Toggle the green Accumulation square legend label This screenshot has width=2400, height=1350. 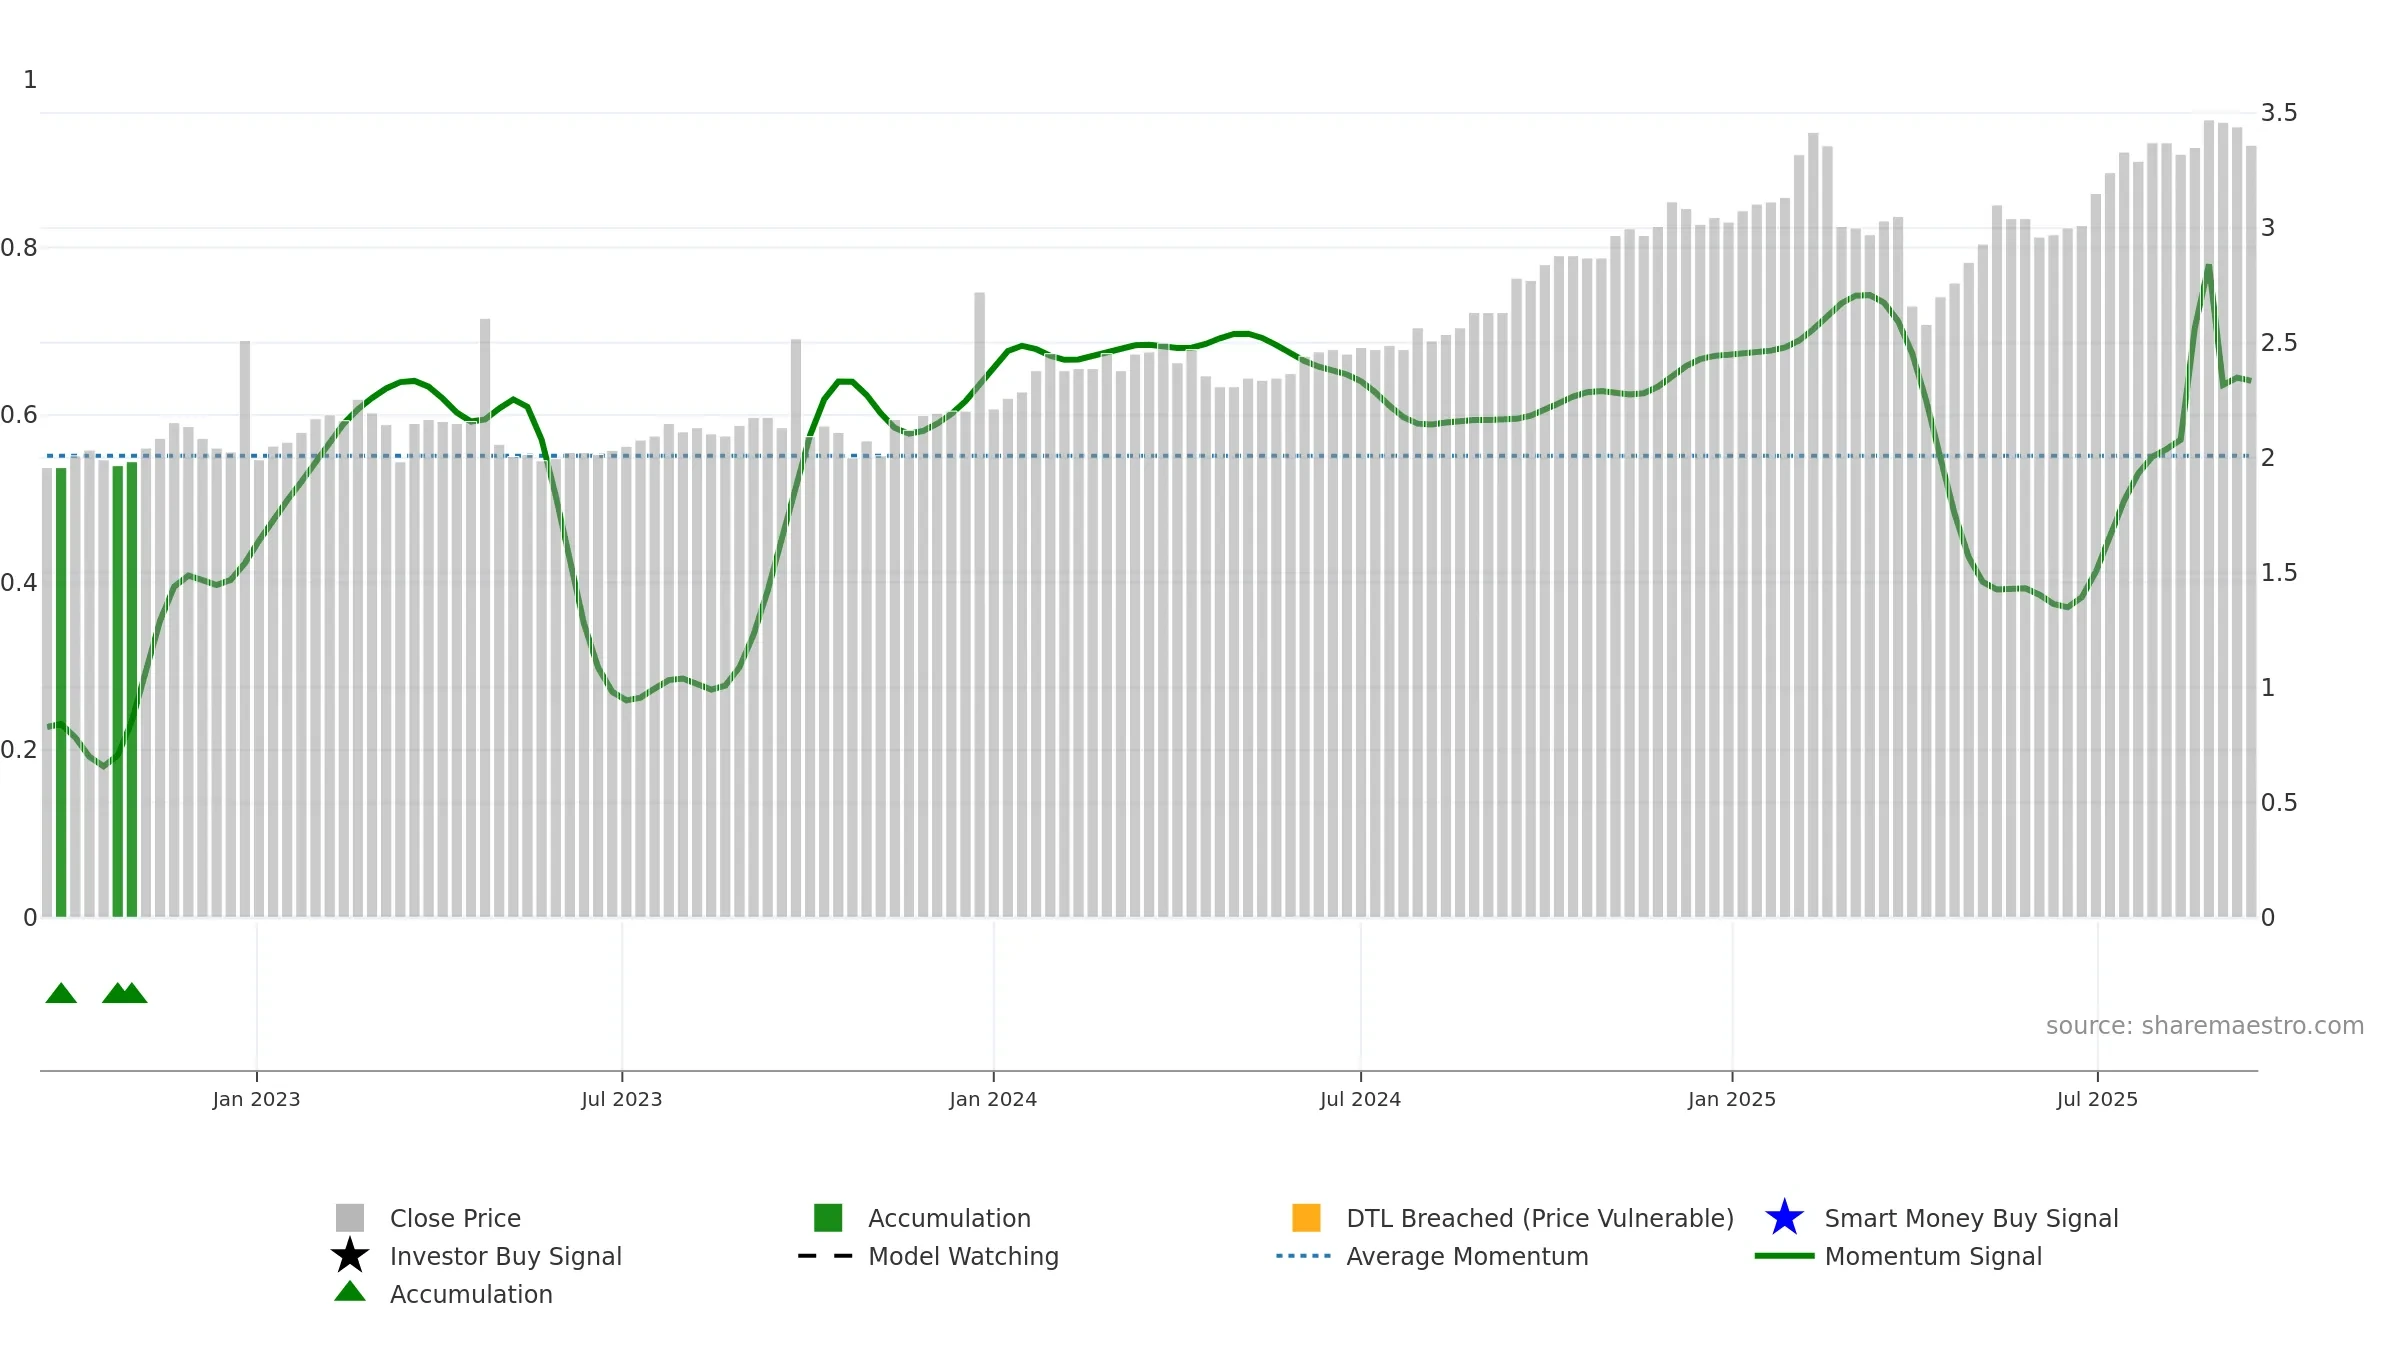[949, 1218]
